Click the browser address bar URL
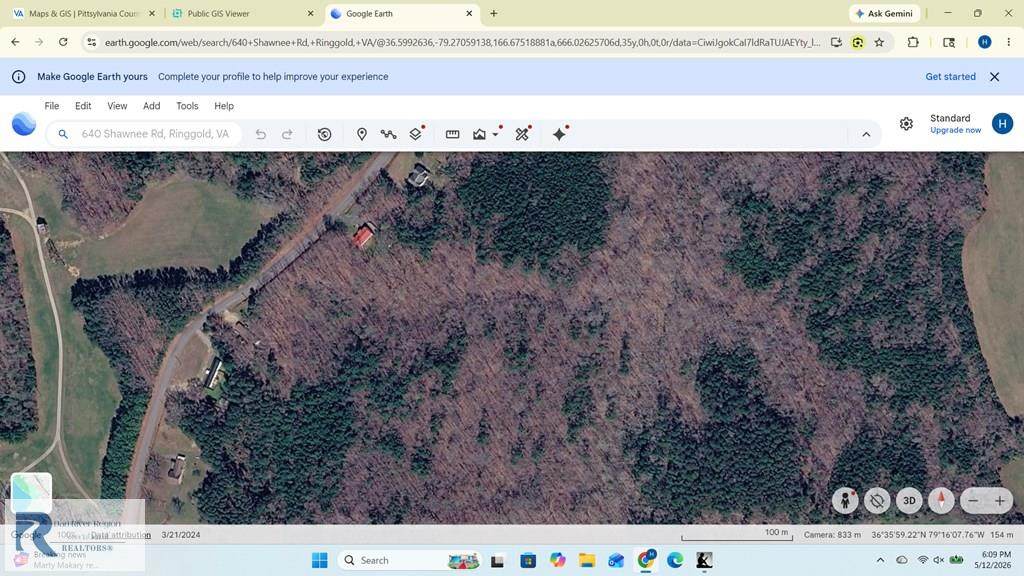 [462, 42]
